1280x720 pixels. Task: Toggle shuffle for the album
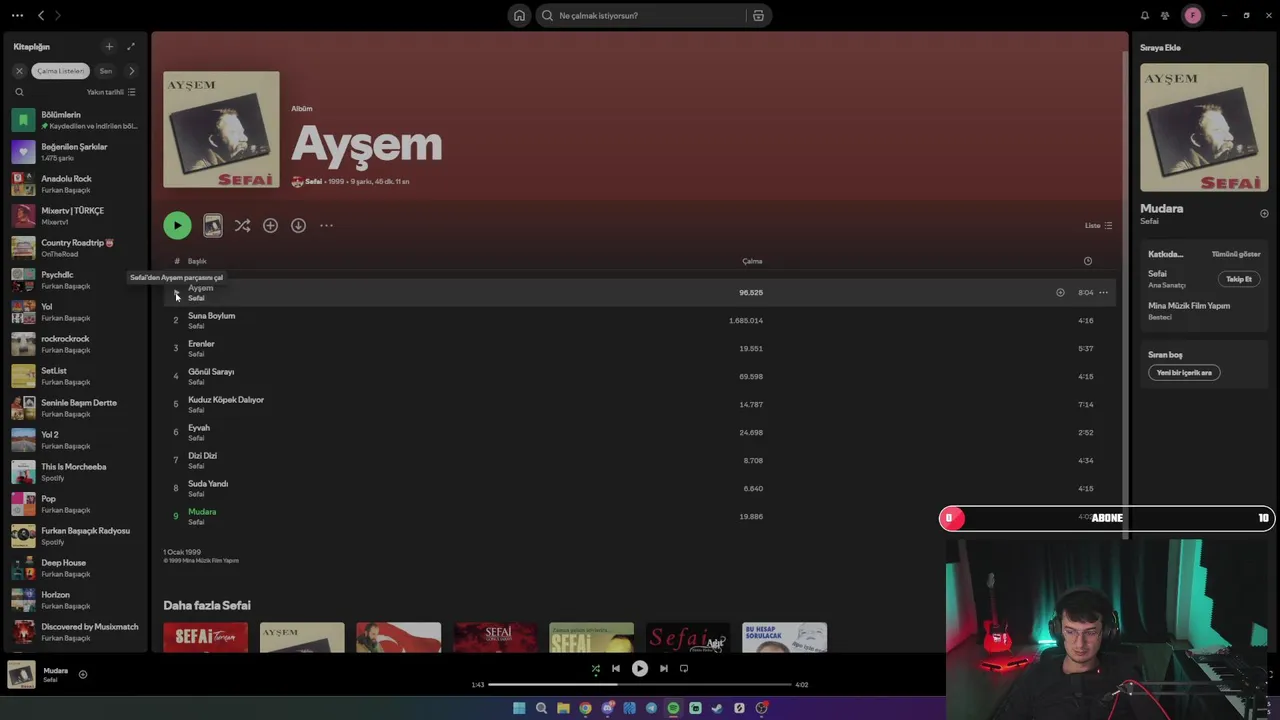(242, 226)
